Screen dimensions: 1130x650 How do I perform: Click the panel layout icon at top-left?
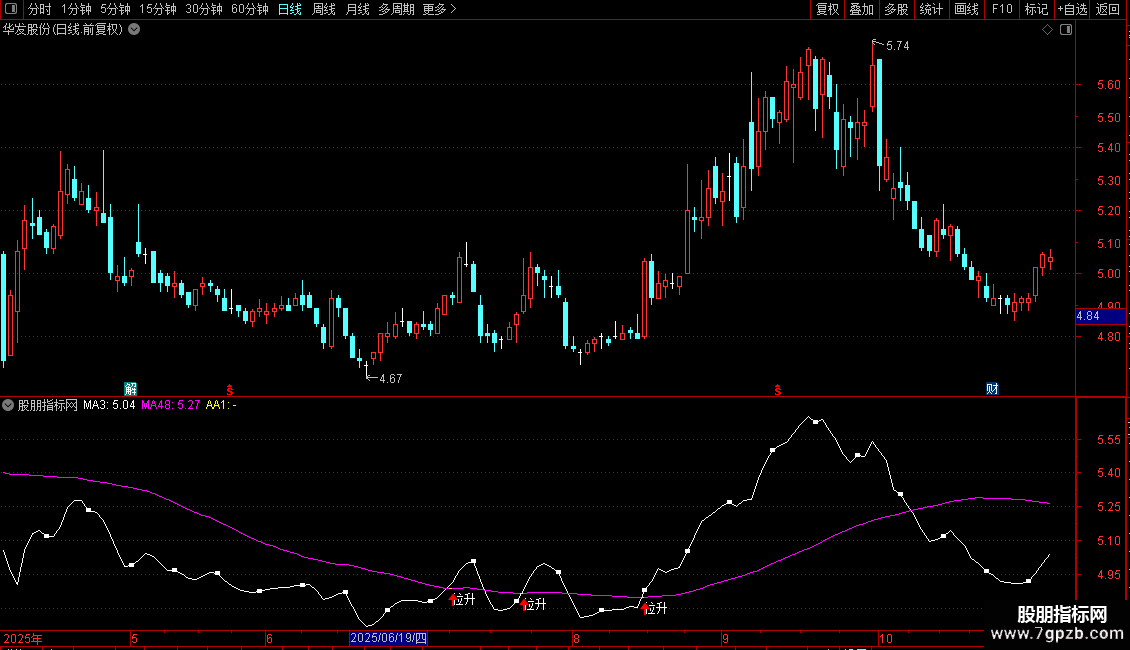[x=11, y=9]
